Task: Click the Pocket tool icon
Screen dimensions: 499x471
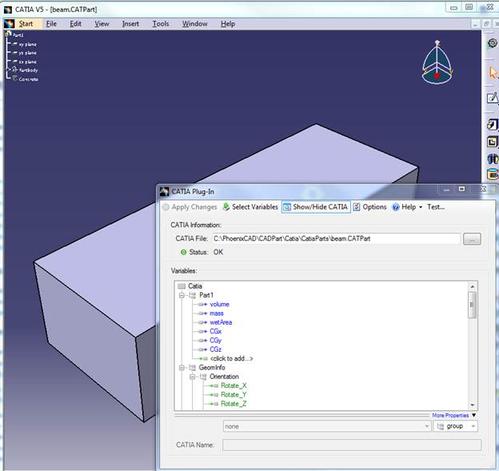Action: [492, 142]
